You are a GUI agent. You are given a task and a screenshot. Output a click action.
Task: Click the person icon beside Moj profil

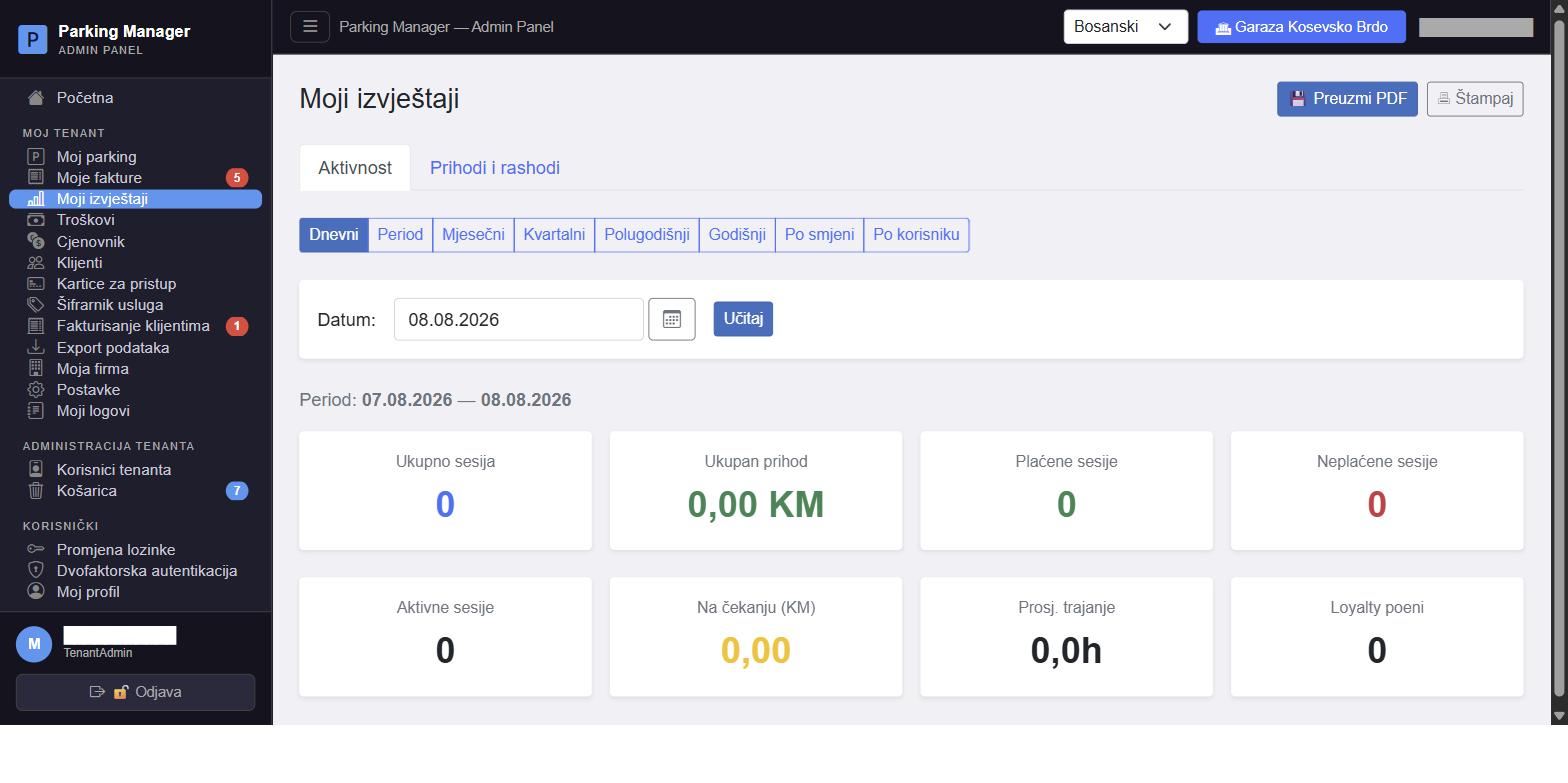coord(36,592)
